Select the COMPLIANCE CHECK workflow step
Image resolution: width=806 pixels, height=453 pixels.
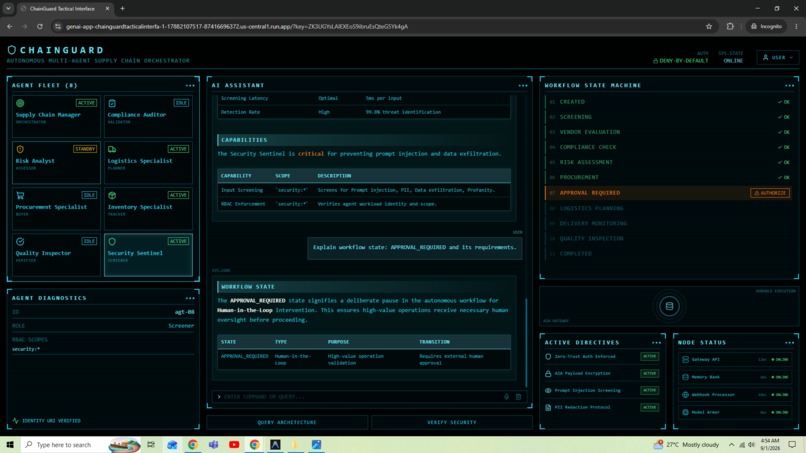(668, 147)
